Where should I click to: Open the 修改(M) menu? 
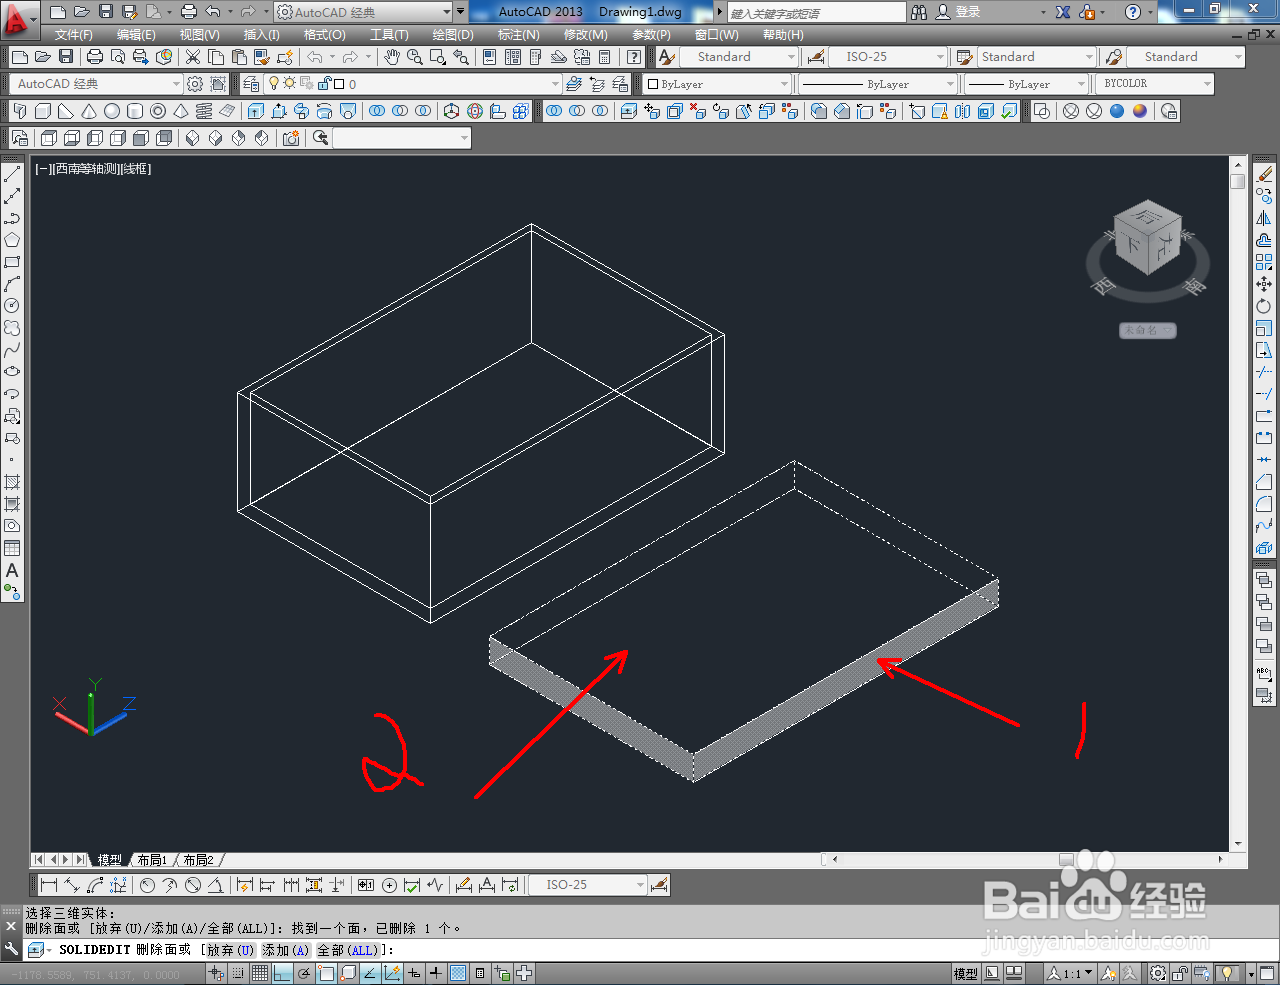(x=585, y=35)
